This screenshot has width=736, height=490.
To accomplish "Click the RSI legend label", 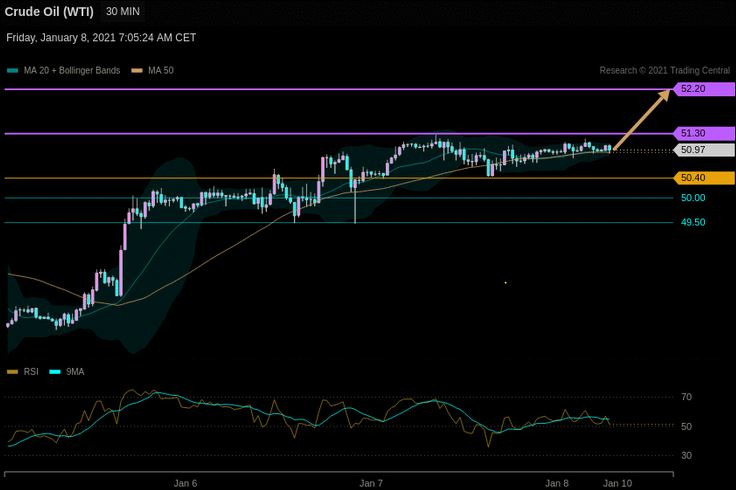I will 31,372.
